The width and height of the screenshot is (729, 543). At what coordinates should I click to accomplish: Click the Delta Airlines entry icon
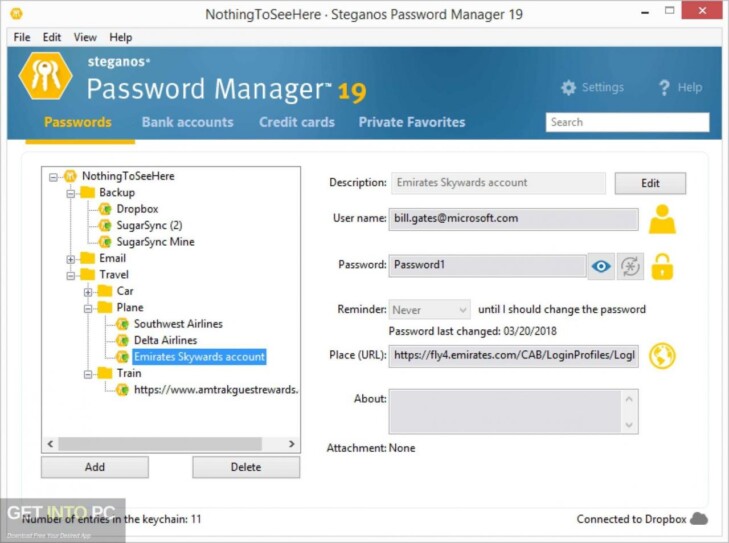122,340
